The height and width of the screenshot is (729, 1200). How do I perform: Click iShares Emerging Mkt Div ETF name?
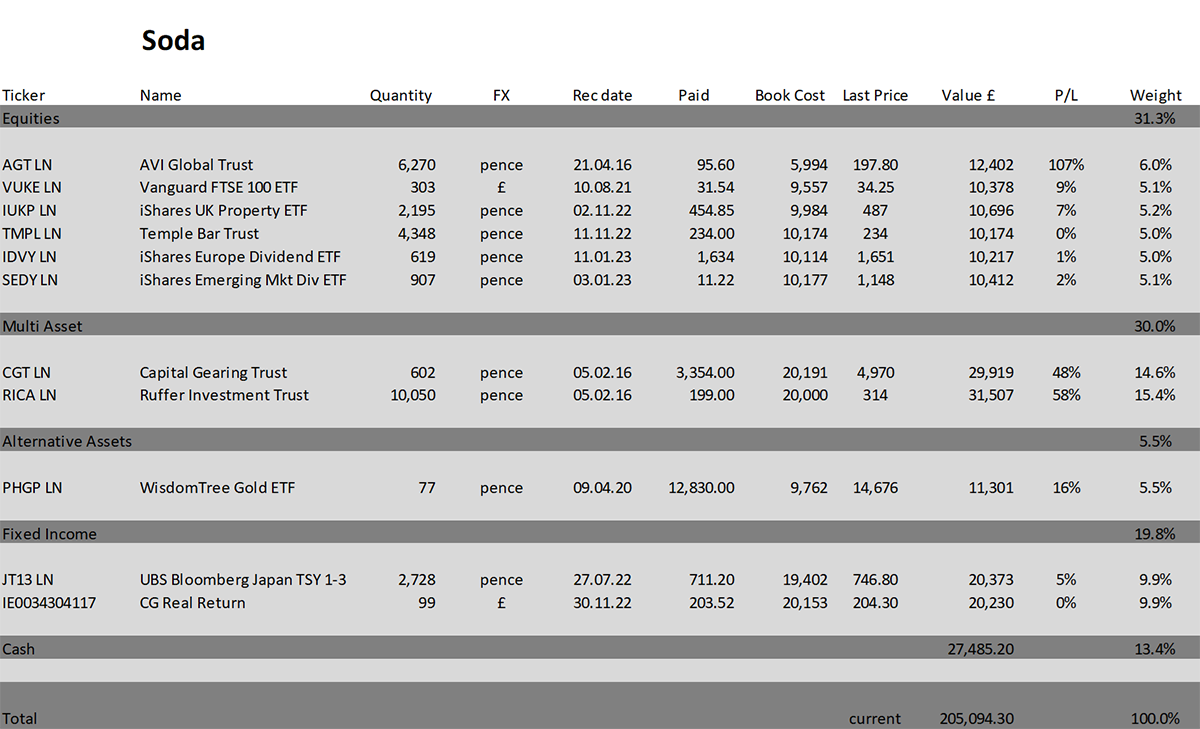(243, 280)
